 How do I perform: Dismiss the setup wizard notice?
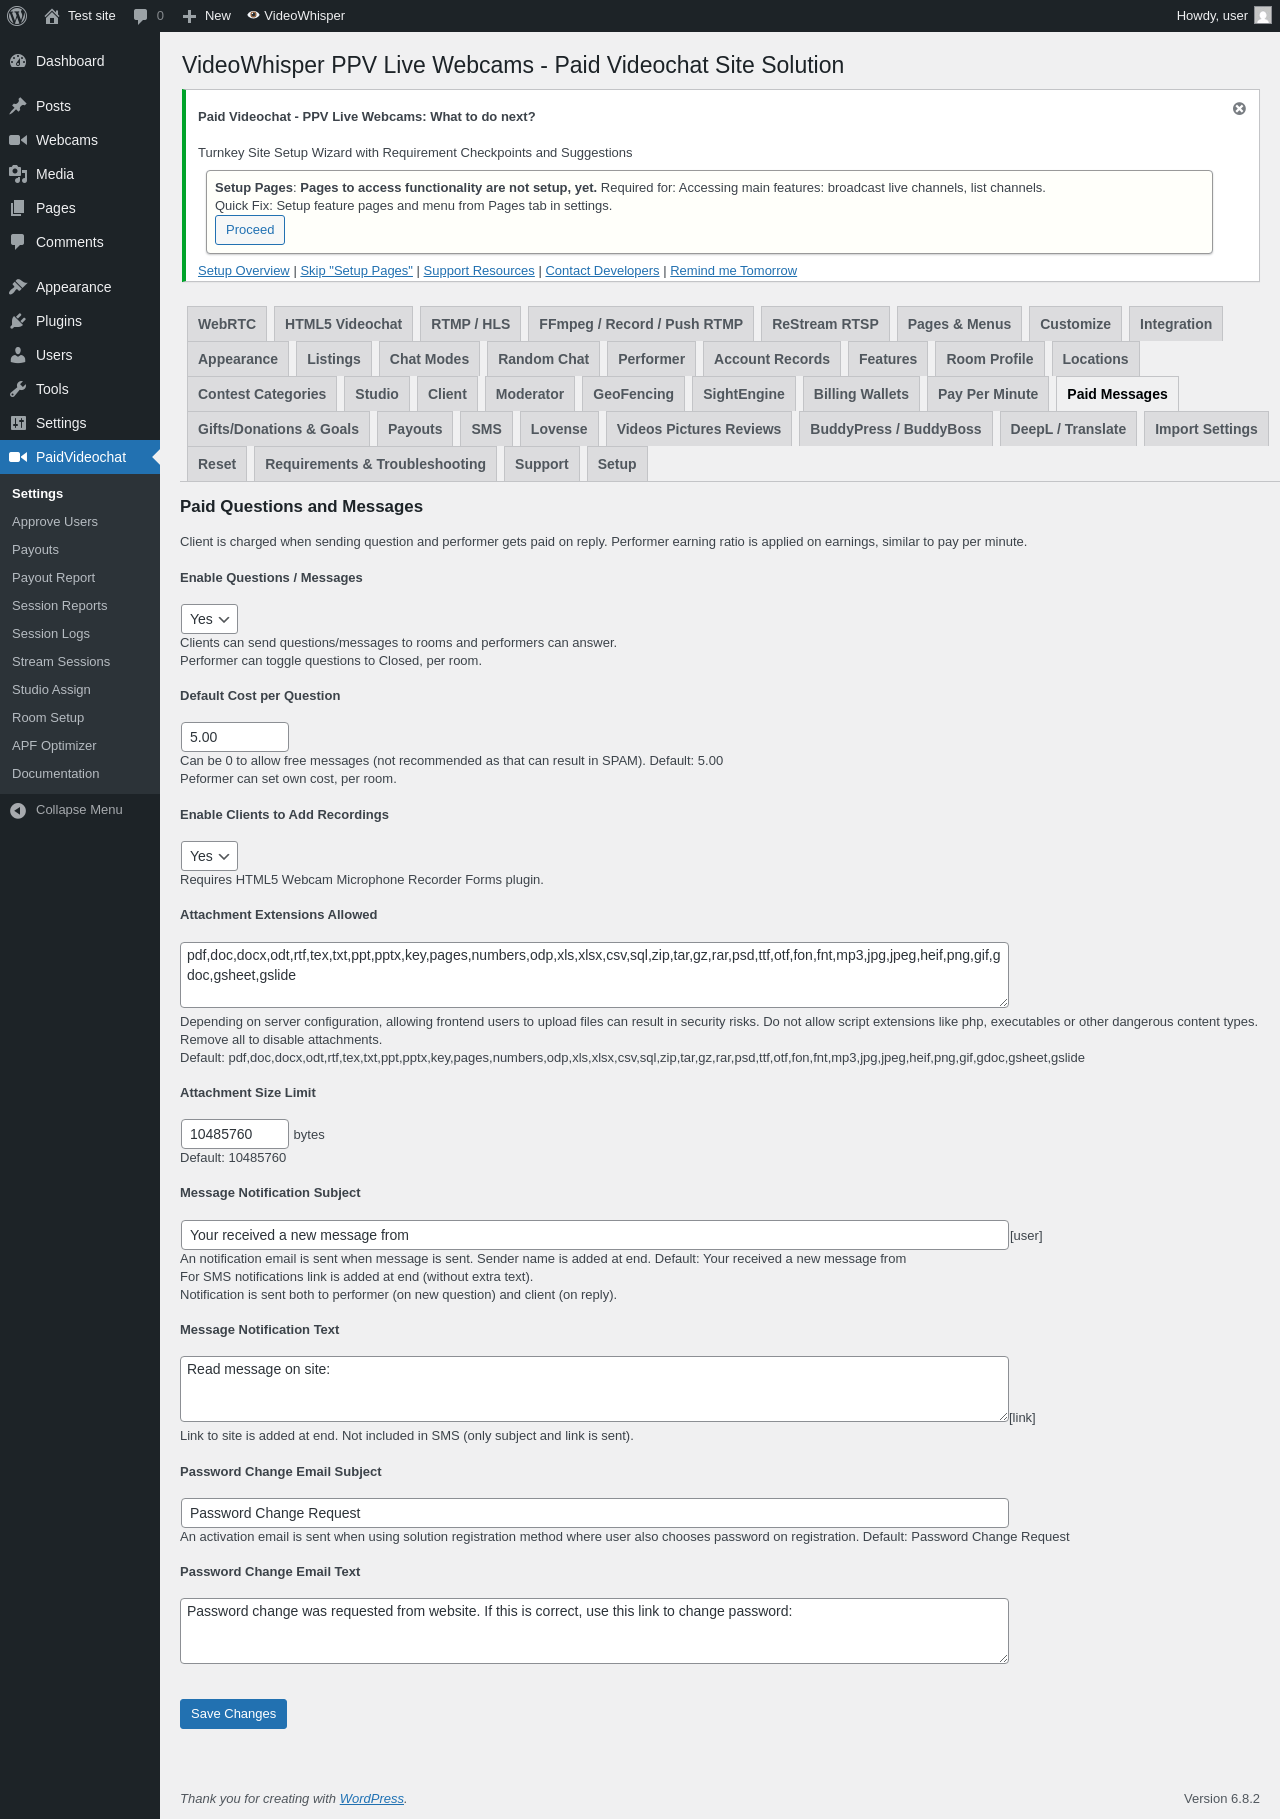pyautogui.click(x=1239, y=109)
